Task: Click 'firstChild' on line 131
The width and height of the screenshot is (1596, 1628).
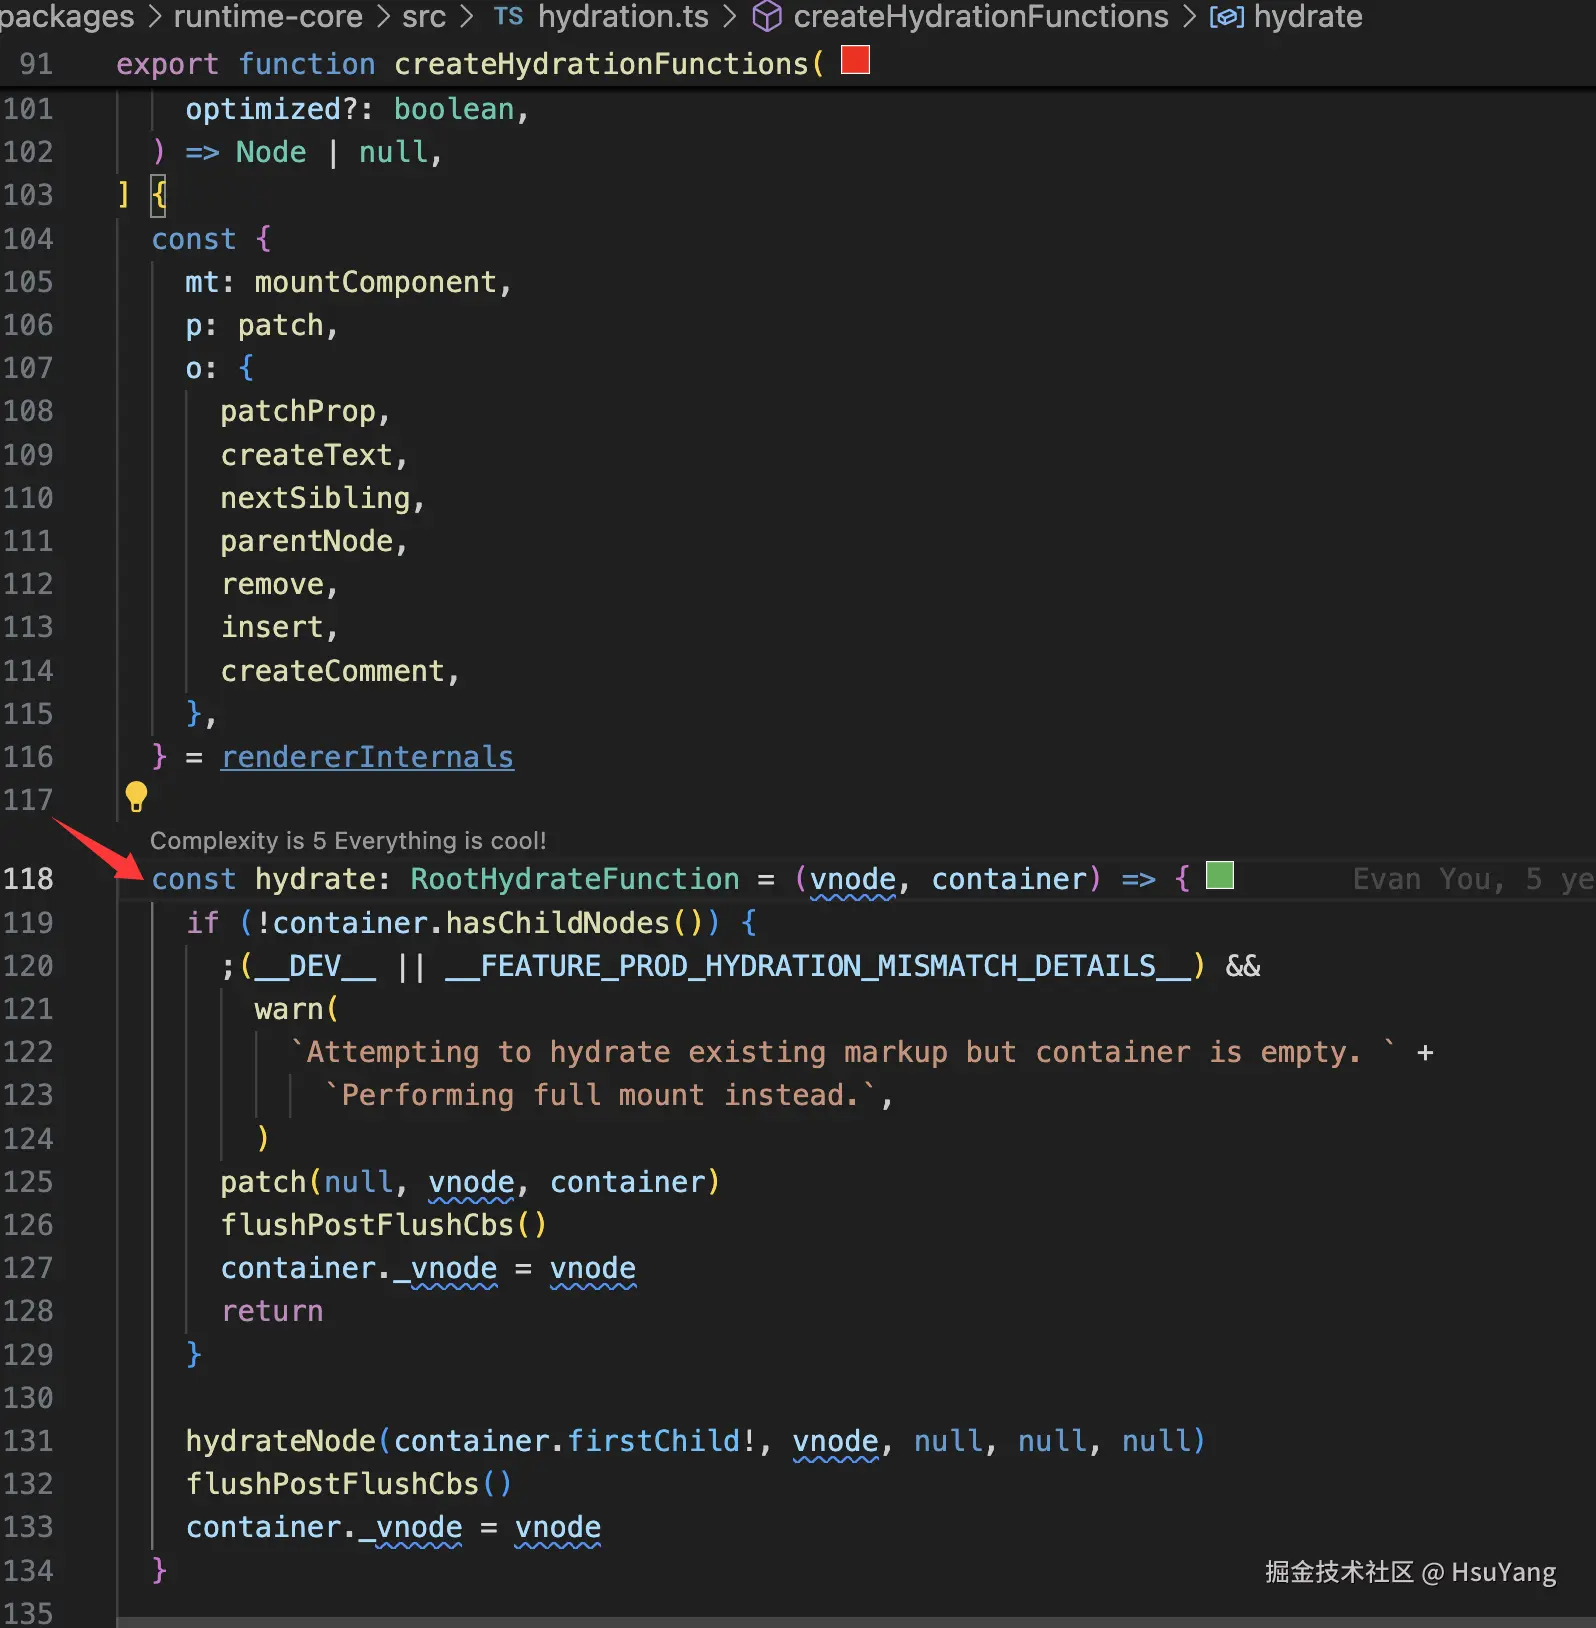Action: pos(654,1441)
